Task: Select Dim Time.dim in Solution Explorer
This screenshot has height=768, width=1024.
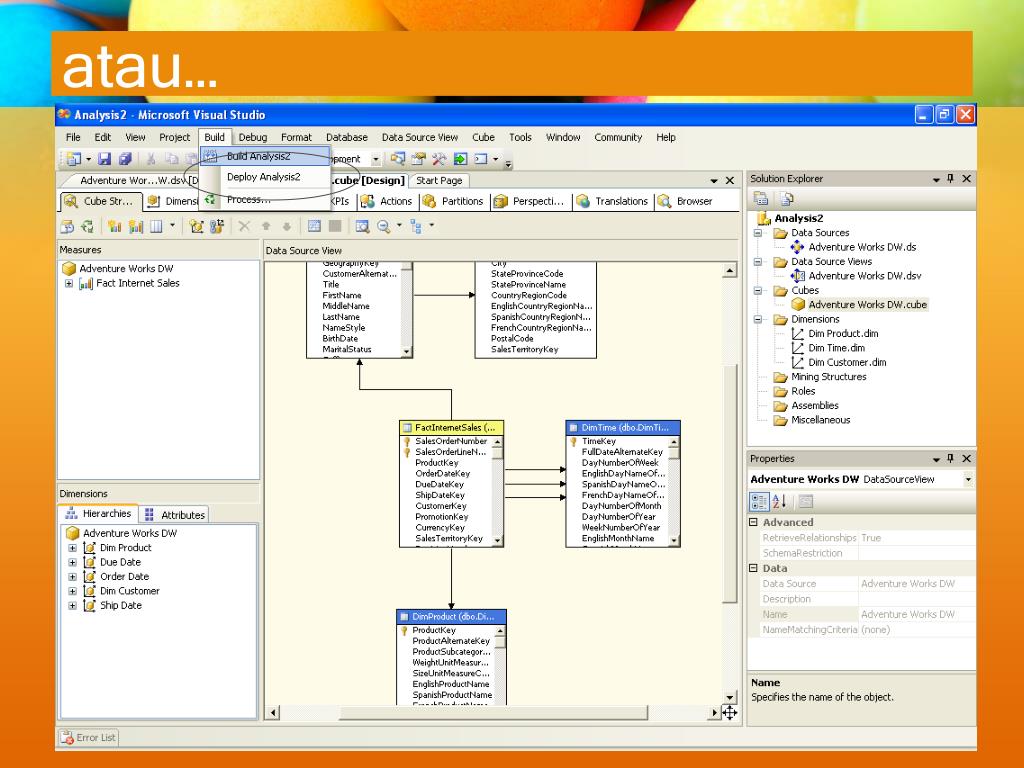Action: (x=836, y=348)
